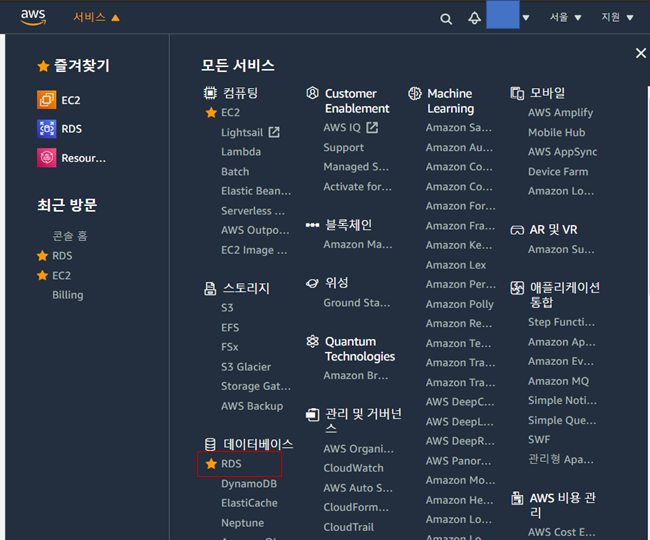Open RDS from the favorites list

pos(72,129)
